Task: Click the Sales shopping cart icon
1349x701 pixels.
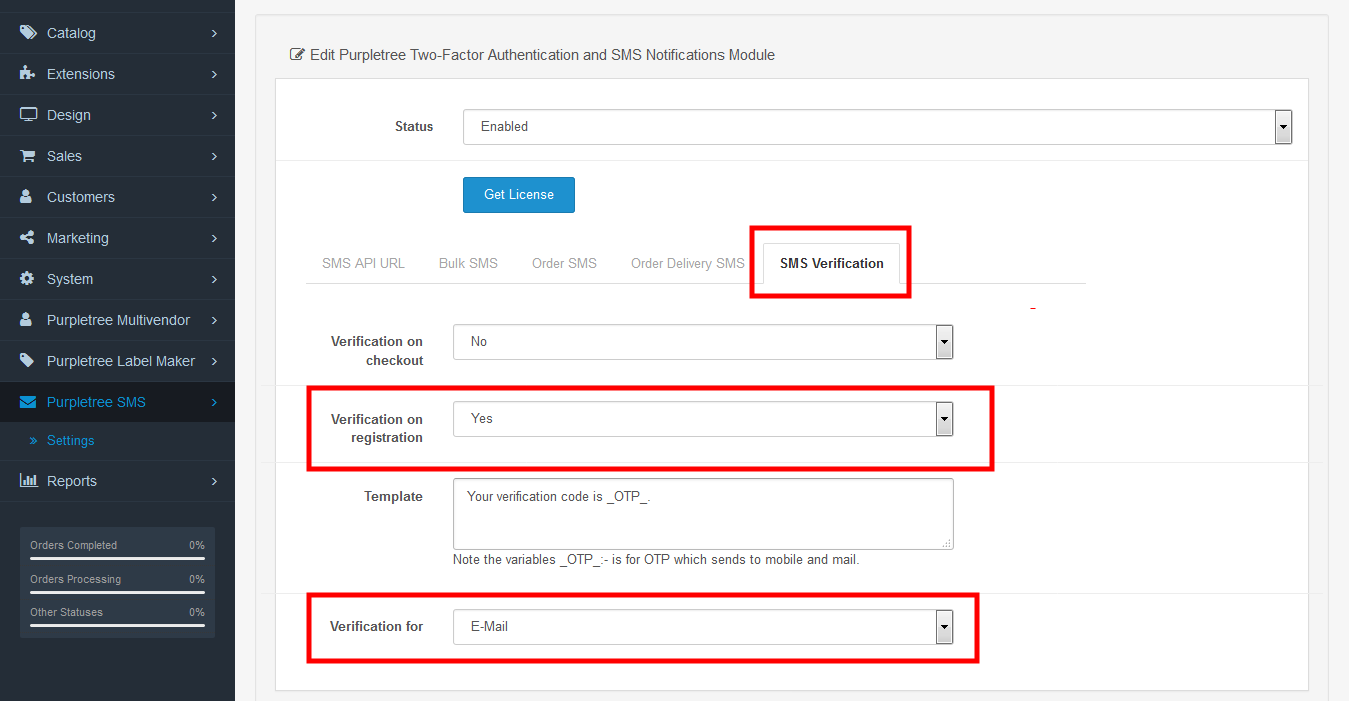Action: click(x=28, y=156)
